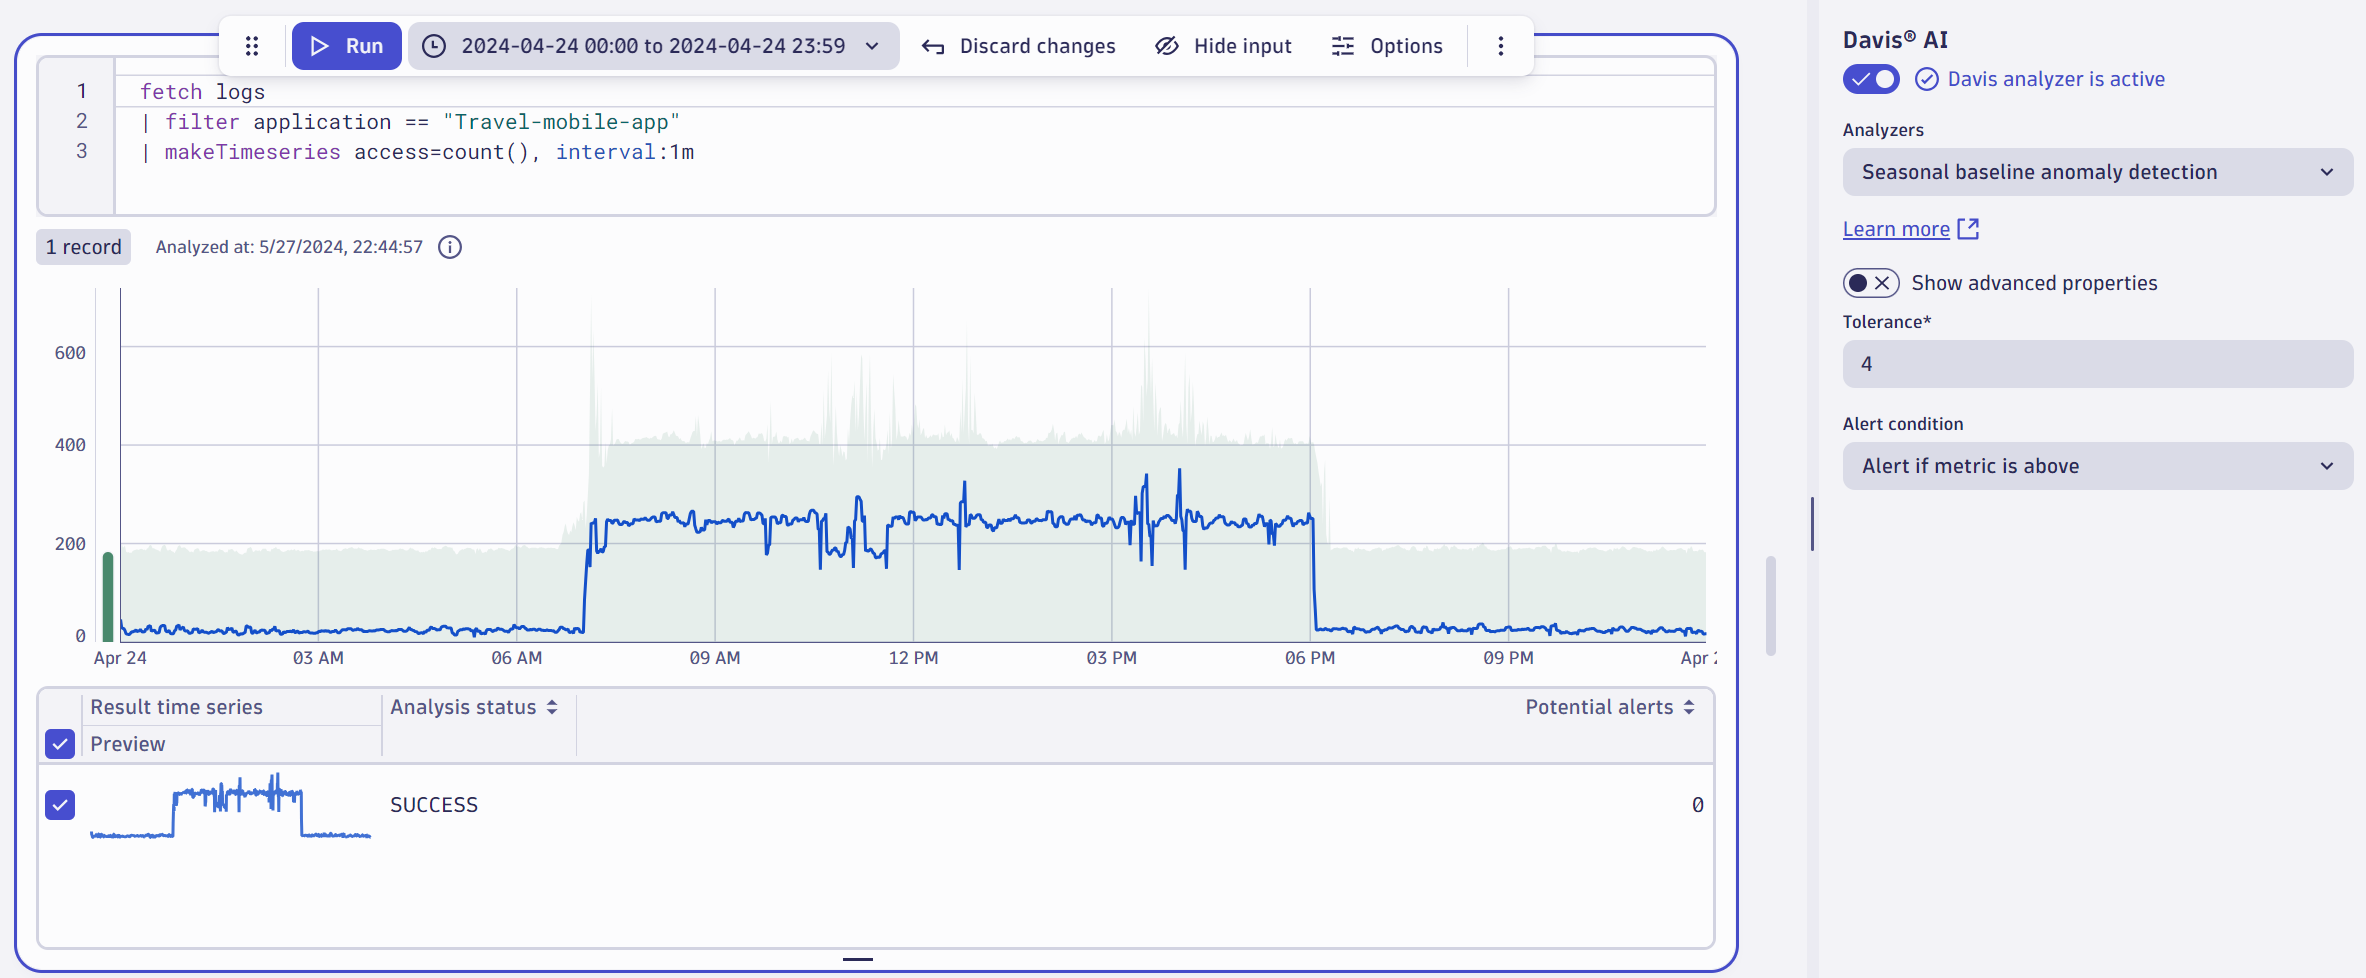Image resolution: width=2366 pixels, height=978 pixels.
Task: Sort by Analysis status column
Action: [x=551, y=707]
